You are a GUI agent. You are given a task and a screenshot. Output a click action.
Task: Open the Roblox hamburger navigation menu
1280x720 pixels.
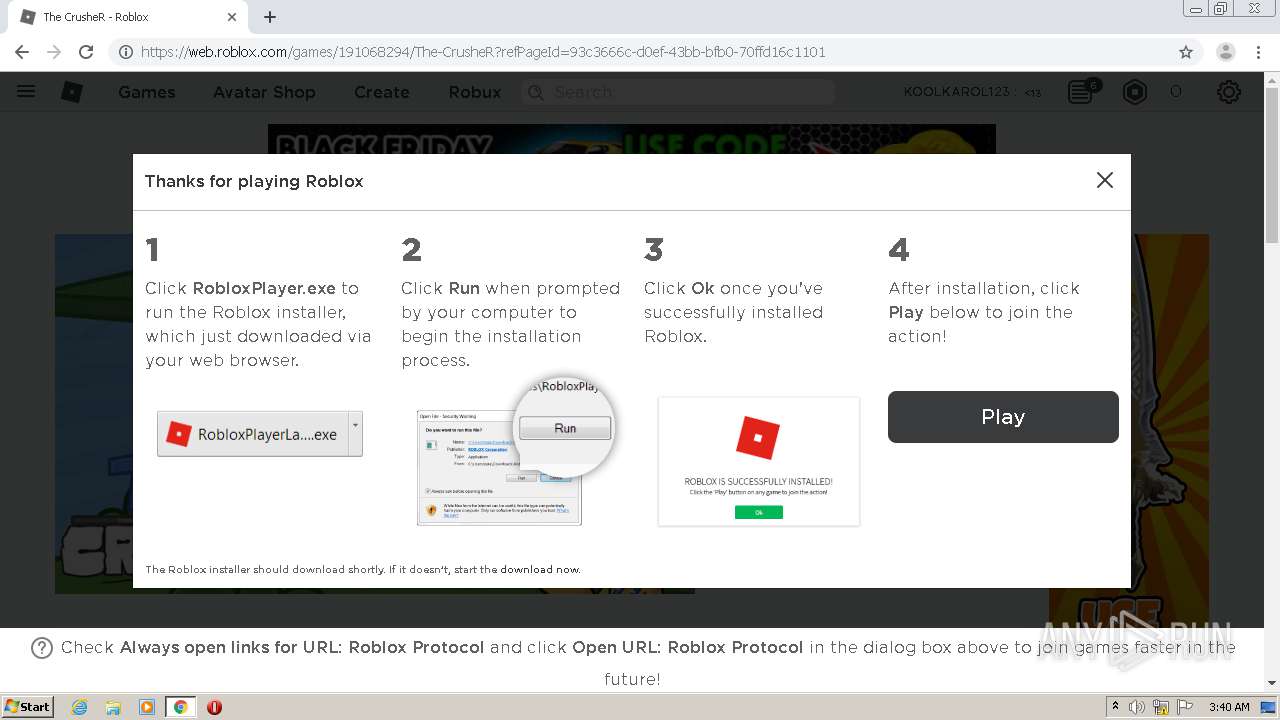pos(27,92)
